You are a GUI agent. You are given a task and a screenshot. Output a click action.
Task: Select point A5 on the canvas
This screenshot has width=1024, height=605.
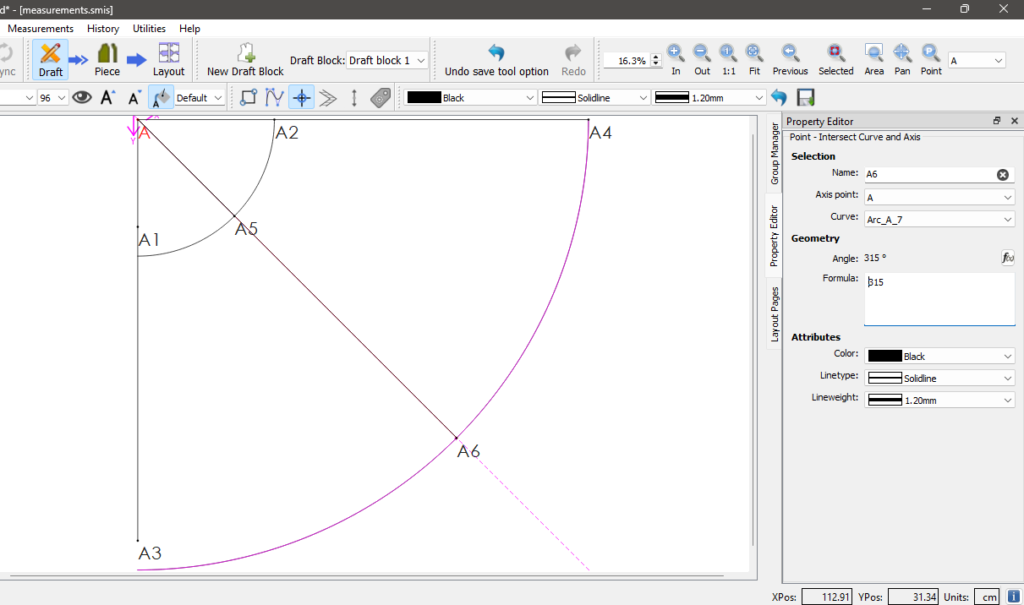point(235,216)
